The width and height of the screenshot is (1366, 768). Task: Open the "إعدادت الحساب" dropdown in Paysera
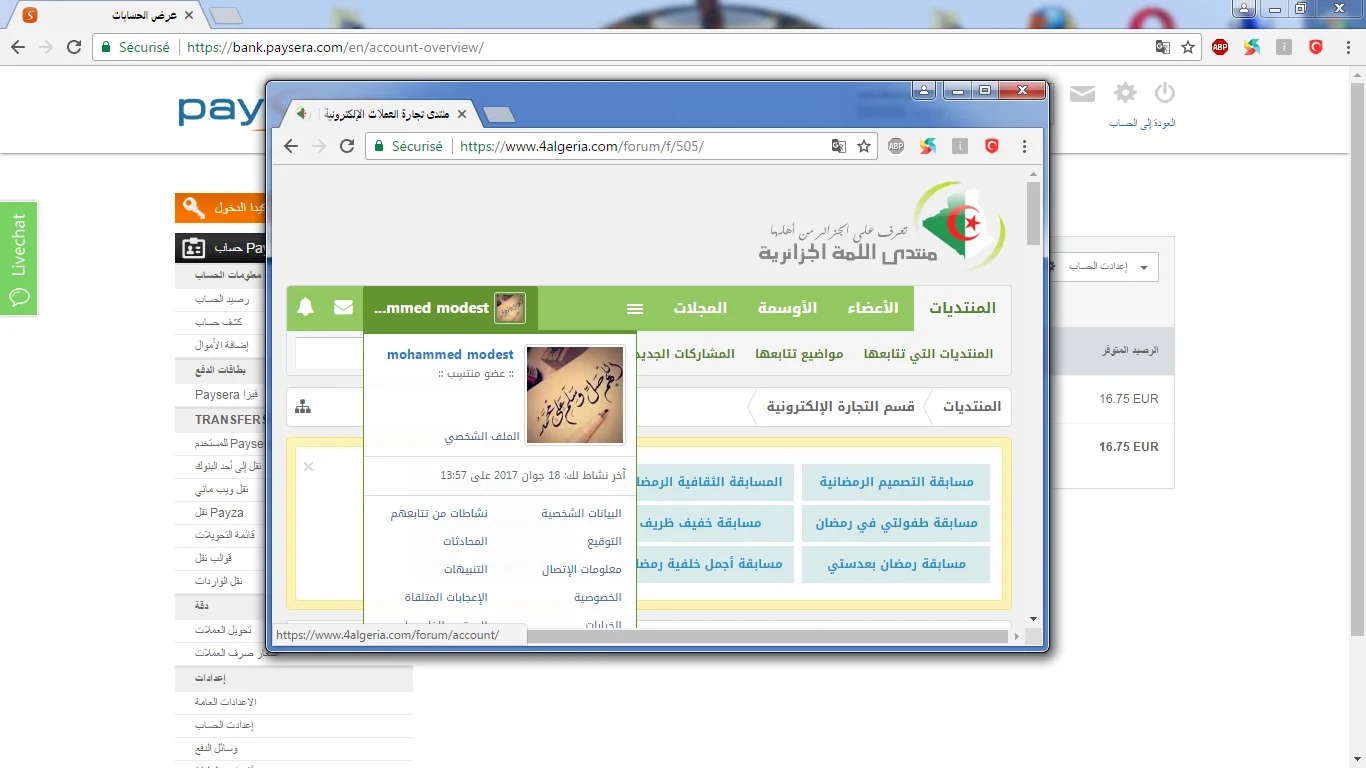point(1106,267)
